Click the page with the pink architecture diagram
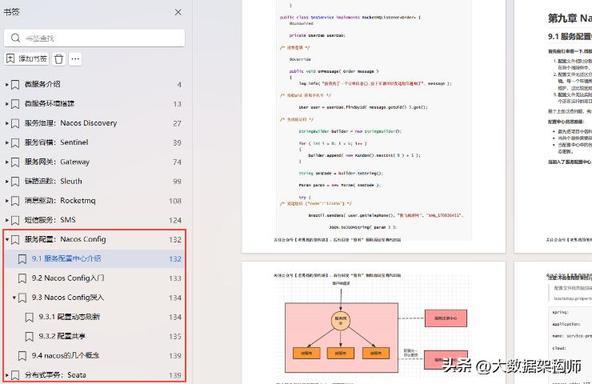Viewport: 592px width, 384px height. (x=373, y=323)
